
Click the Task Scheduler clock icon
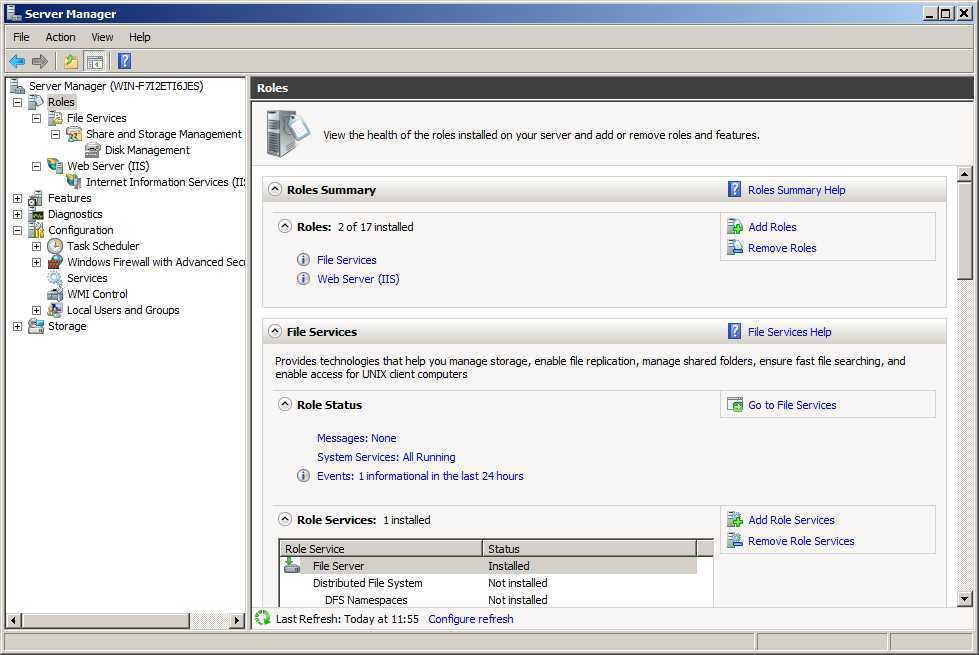56,246
